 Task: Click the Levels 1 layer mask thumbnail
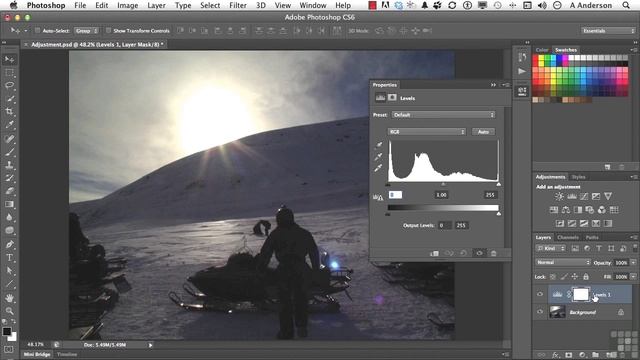[581, 294]
